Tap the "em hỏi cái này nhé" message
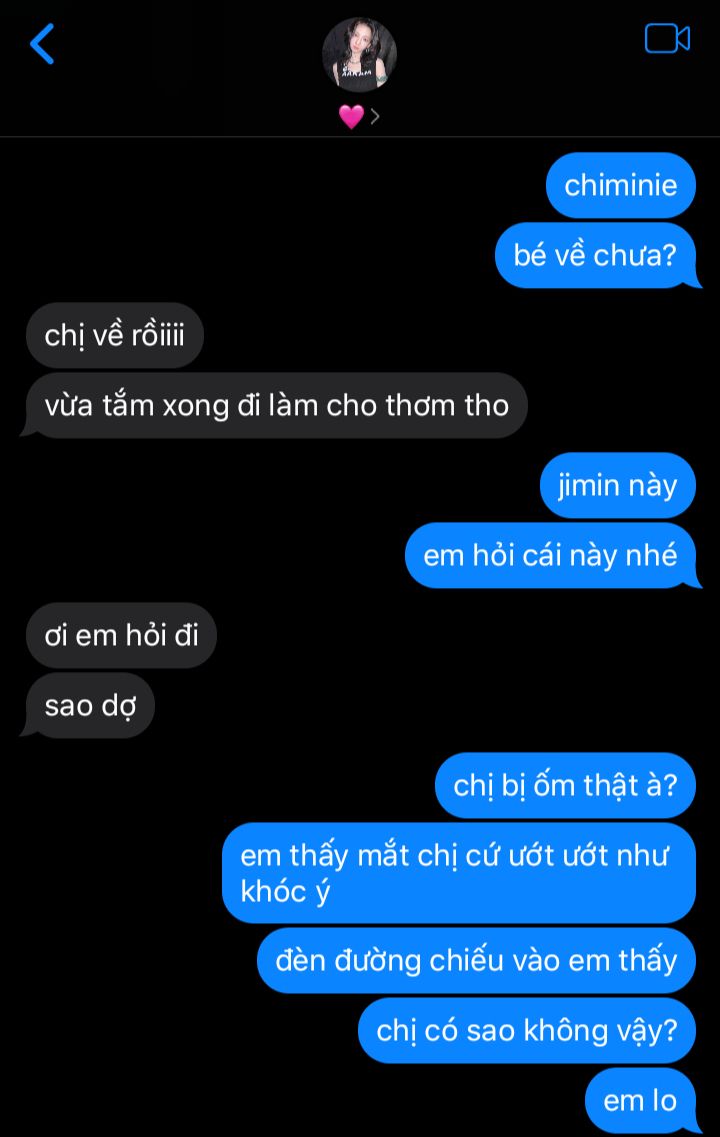Image resolution: width=720 pixels, height=1137 pixels. pos(551,555)
